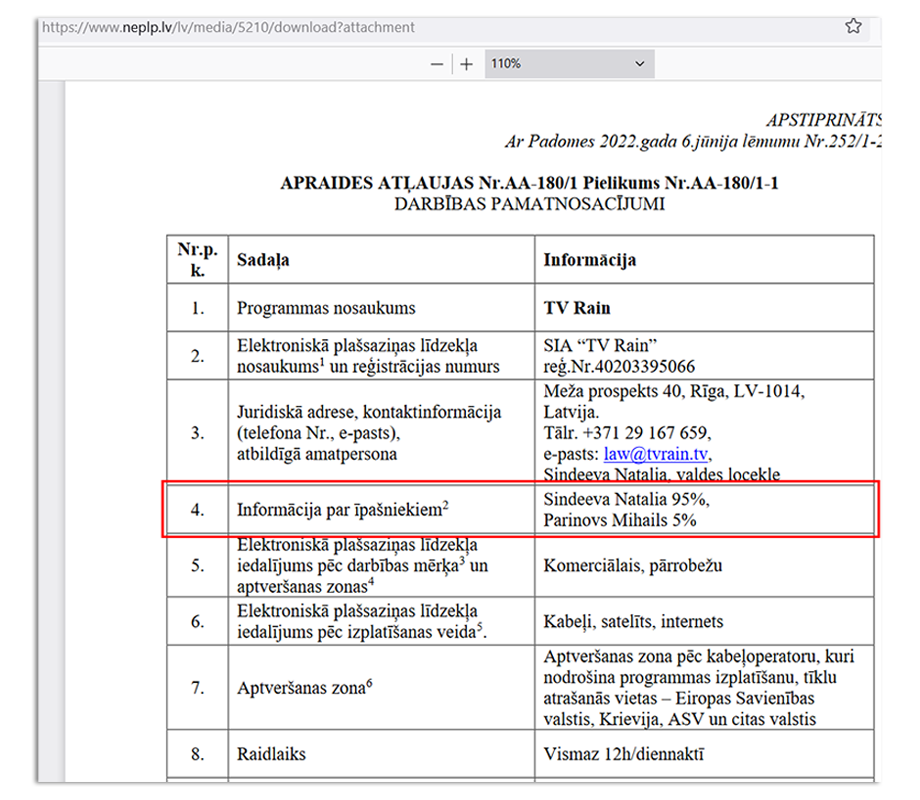Click the 'DARBĪBAS PAMATNOSACĪJUMI' heading

tap(529, 204)
